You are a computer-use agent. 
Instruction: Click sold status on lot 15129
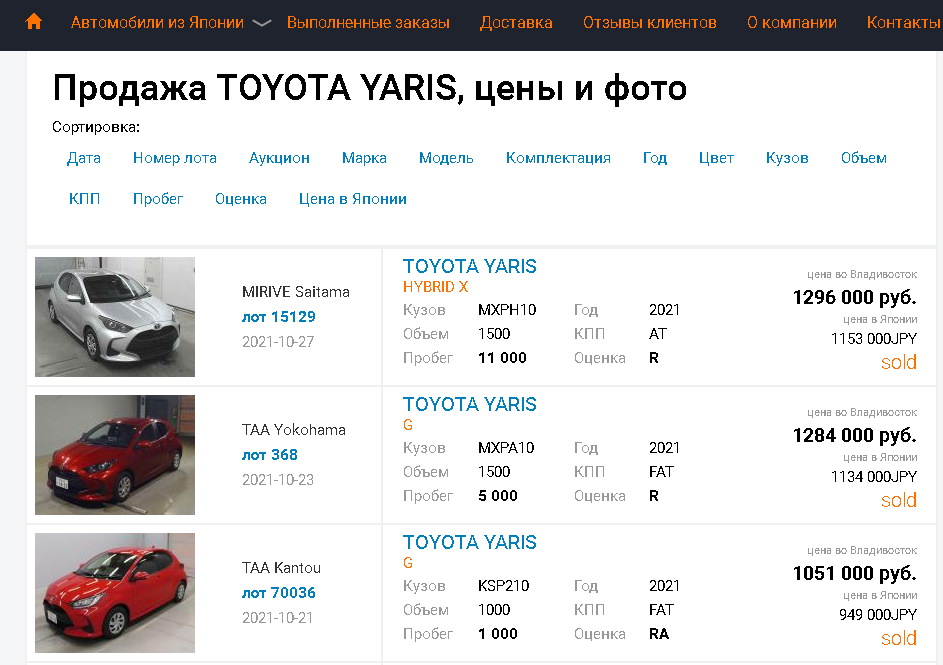coord(898,363)
